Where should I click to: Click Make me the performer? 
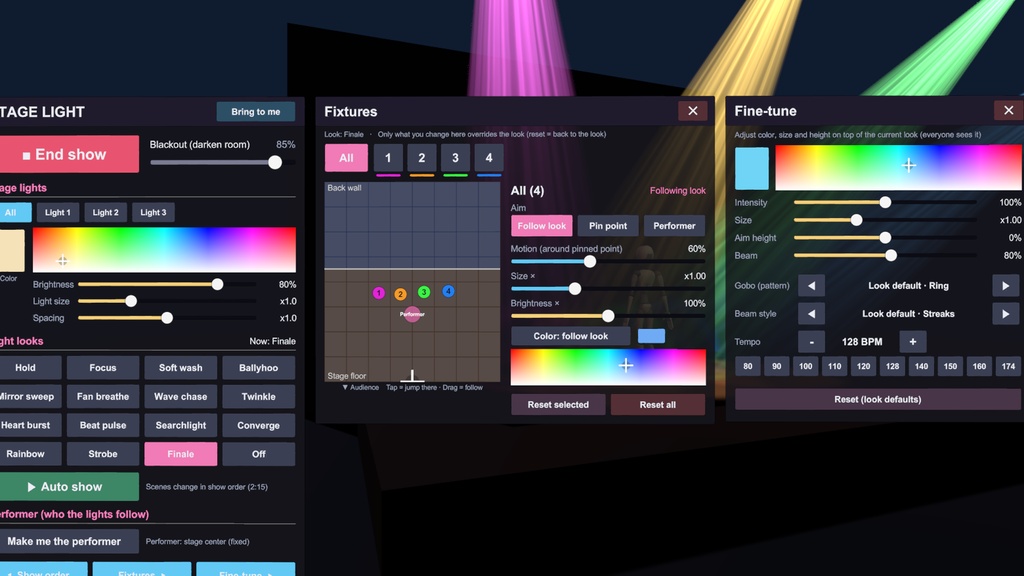click(69, 541)
